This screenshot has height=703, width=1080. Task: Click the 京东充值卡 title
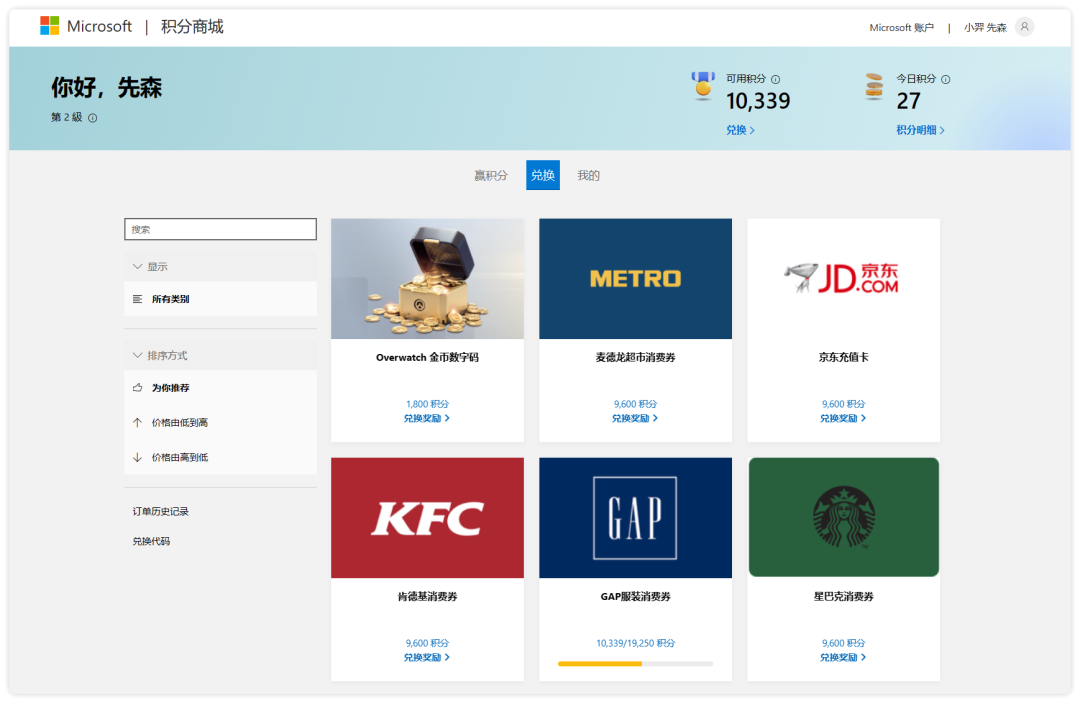[843, 357]
